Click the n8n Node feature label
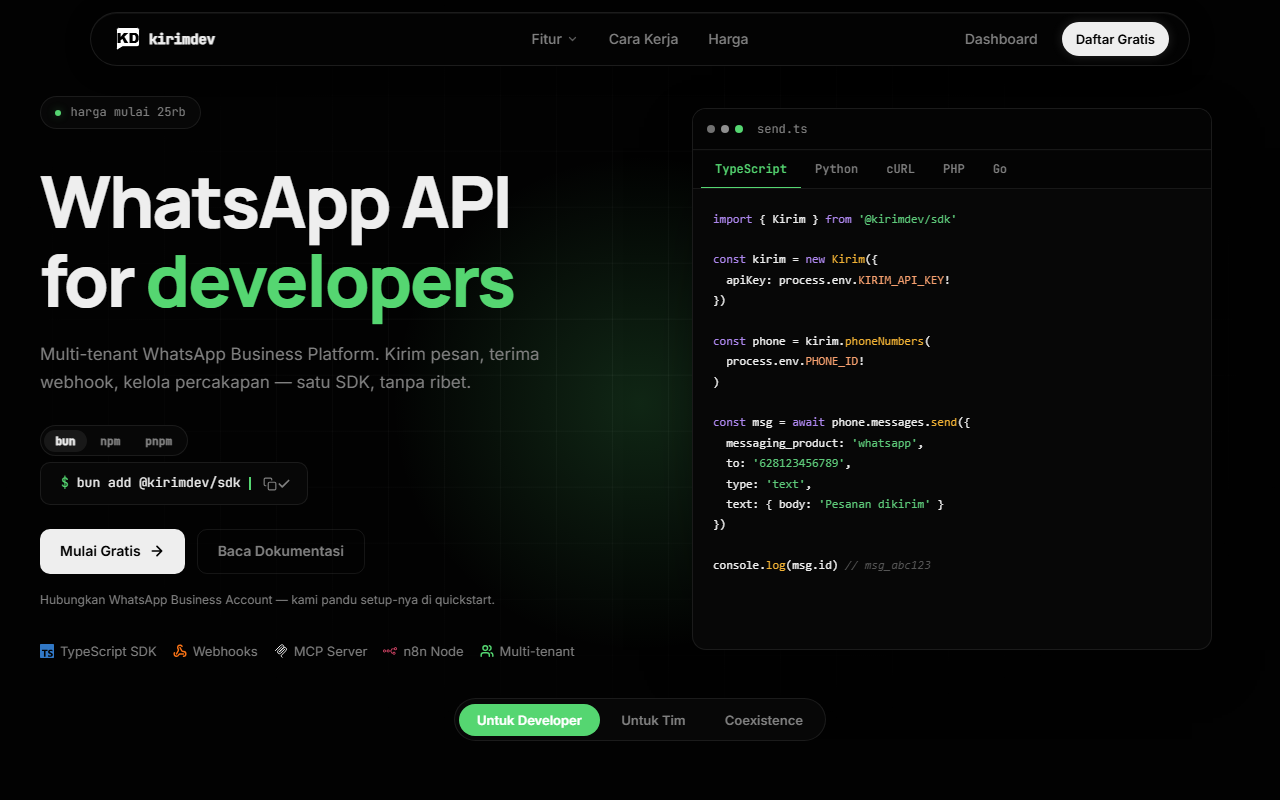Image resolution: width=1280 pixels, height=800 pixels. point(433,651)
